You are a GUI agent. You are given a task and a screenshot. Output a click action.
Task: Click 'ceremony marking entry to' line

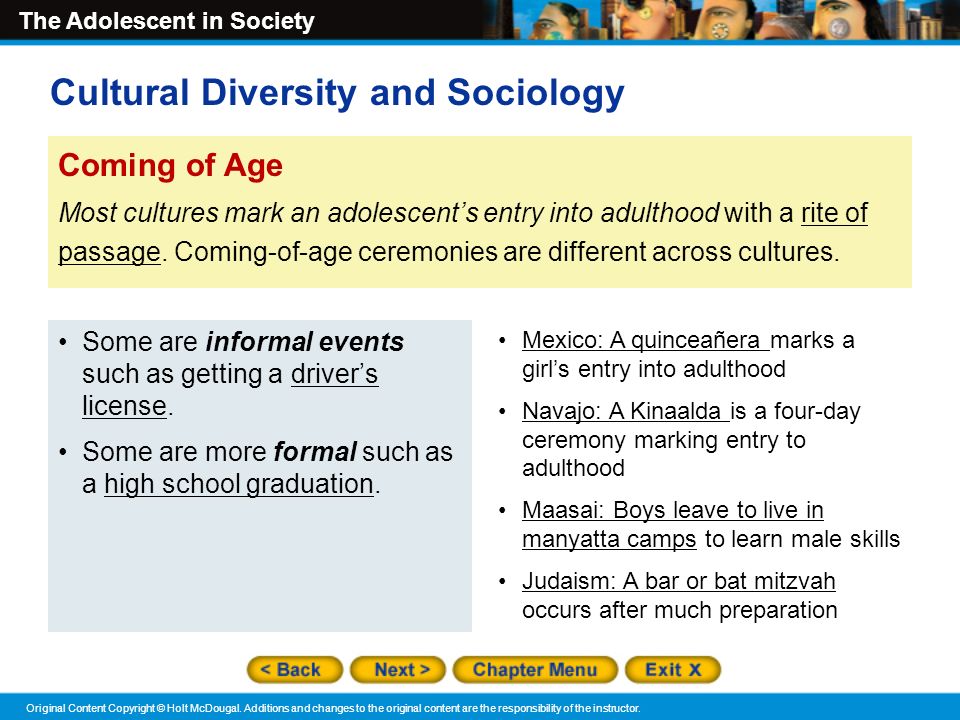click(x=664, y=440)
